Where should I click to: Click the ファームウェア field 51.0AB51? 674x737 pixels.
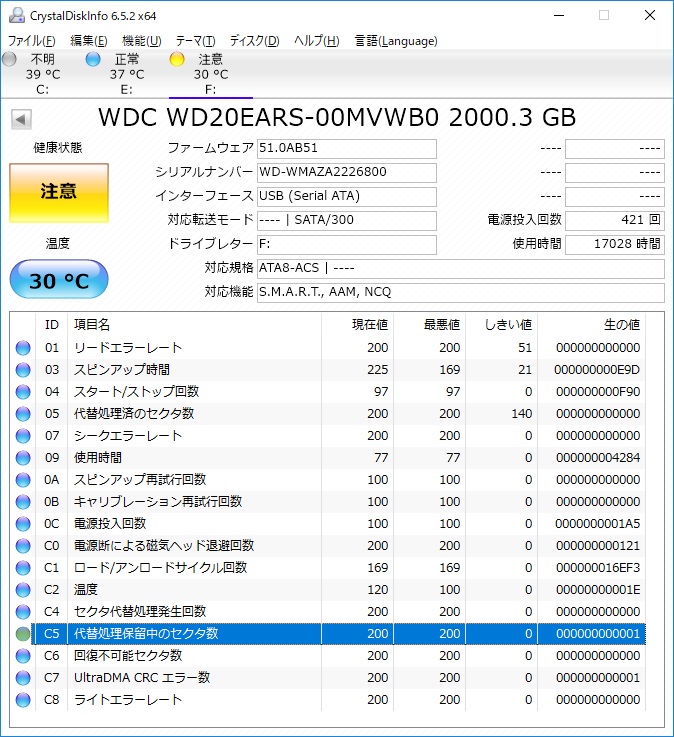(347, 149)
